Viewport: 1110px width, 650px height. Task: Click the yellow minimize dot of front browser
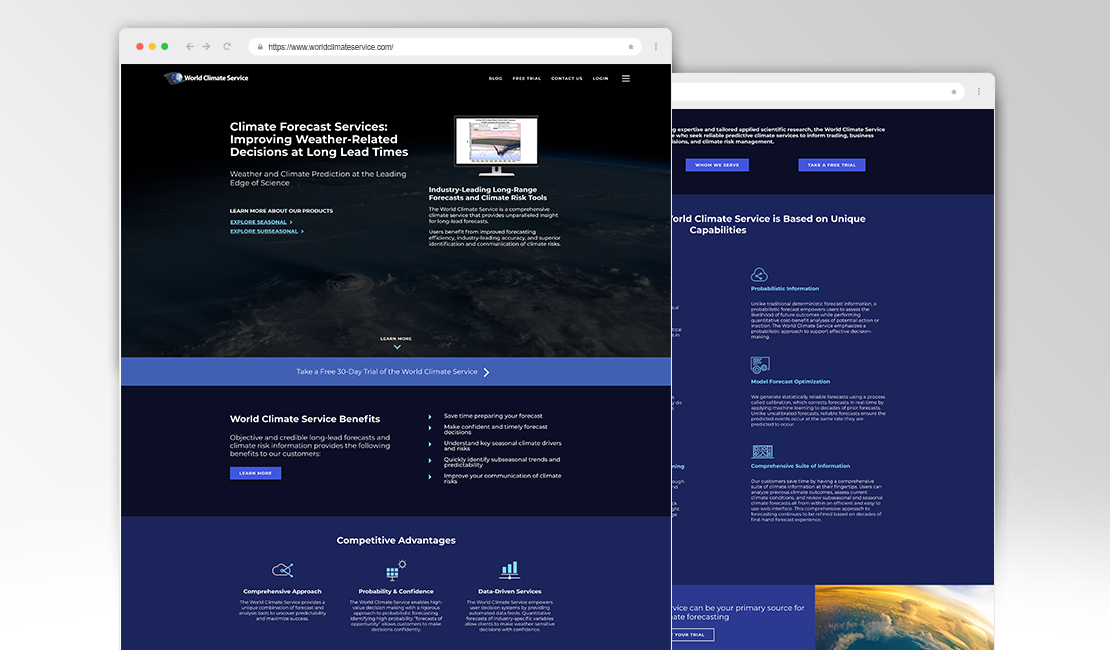152,47
